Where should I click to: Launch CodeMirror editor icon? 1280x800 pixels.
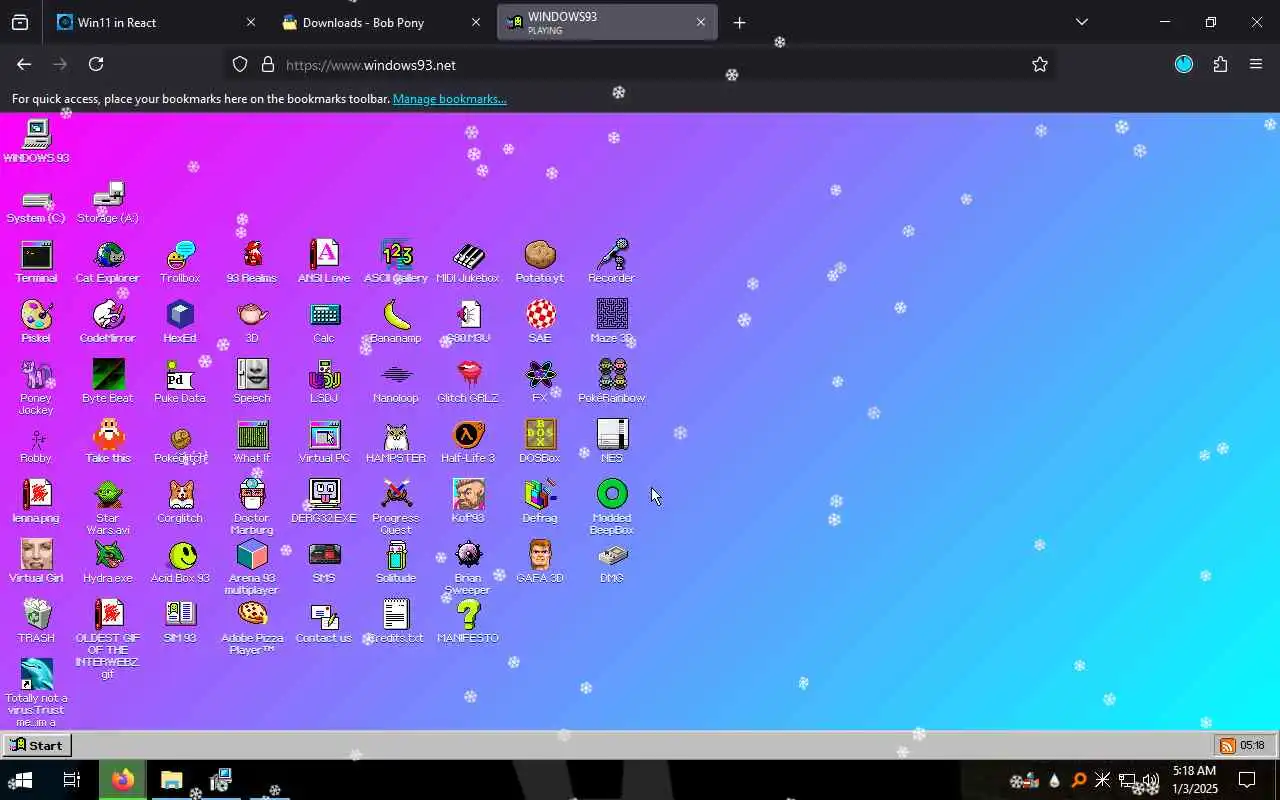(108, 322)
